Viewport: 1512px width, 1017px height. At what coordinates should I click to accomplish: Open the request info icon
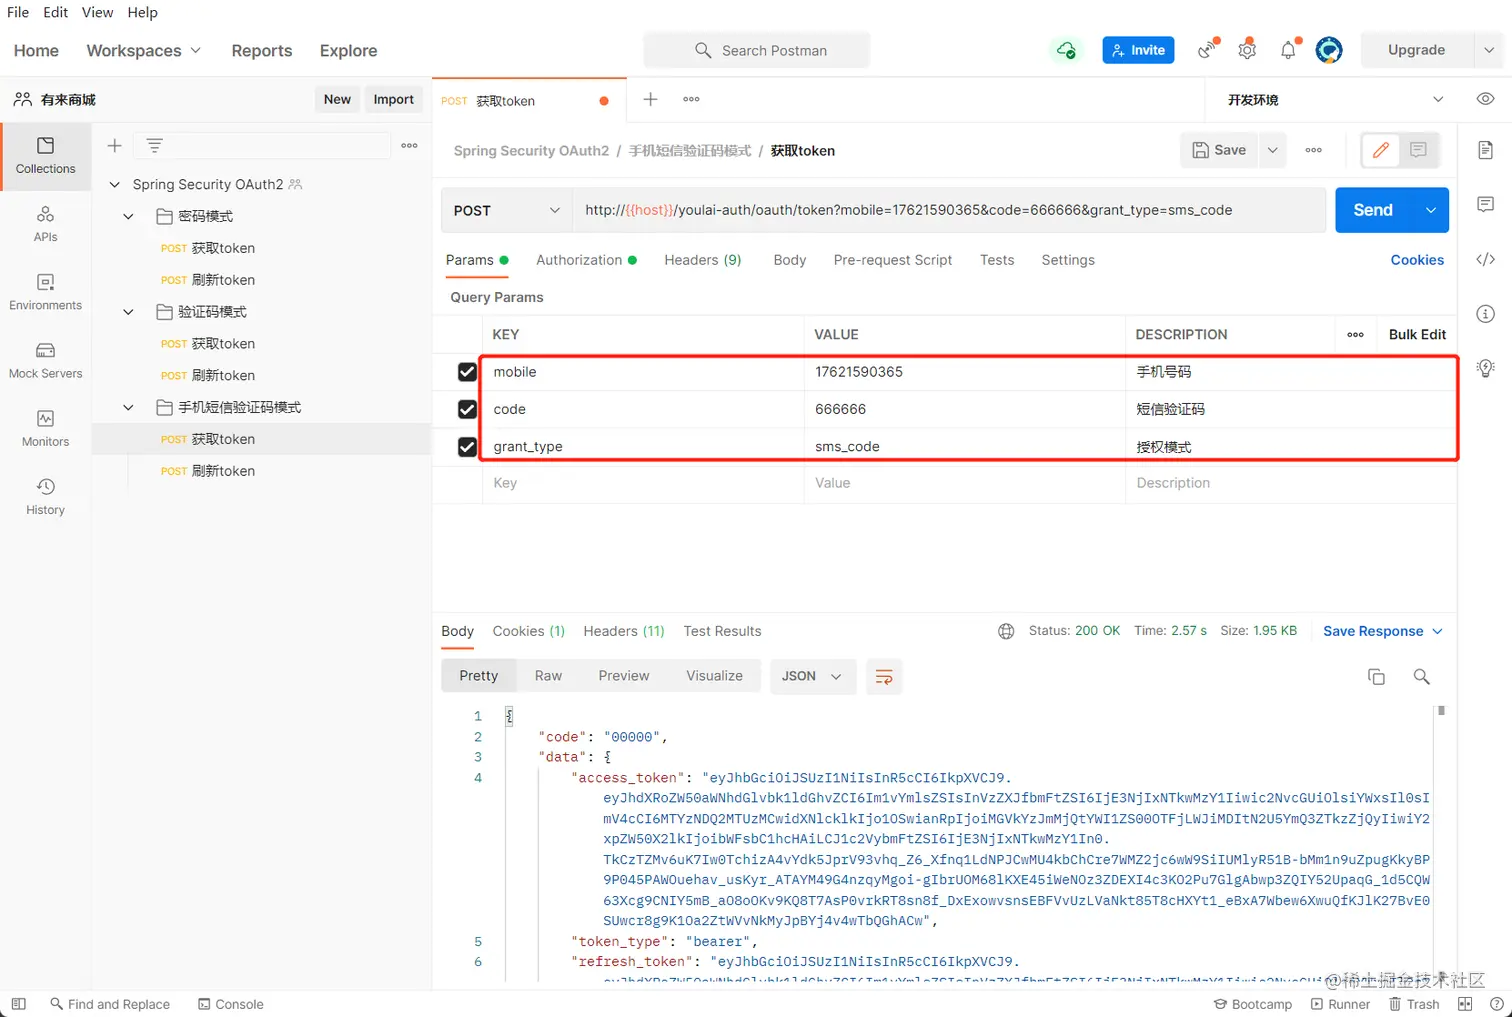[x=1485, y=314]
